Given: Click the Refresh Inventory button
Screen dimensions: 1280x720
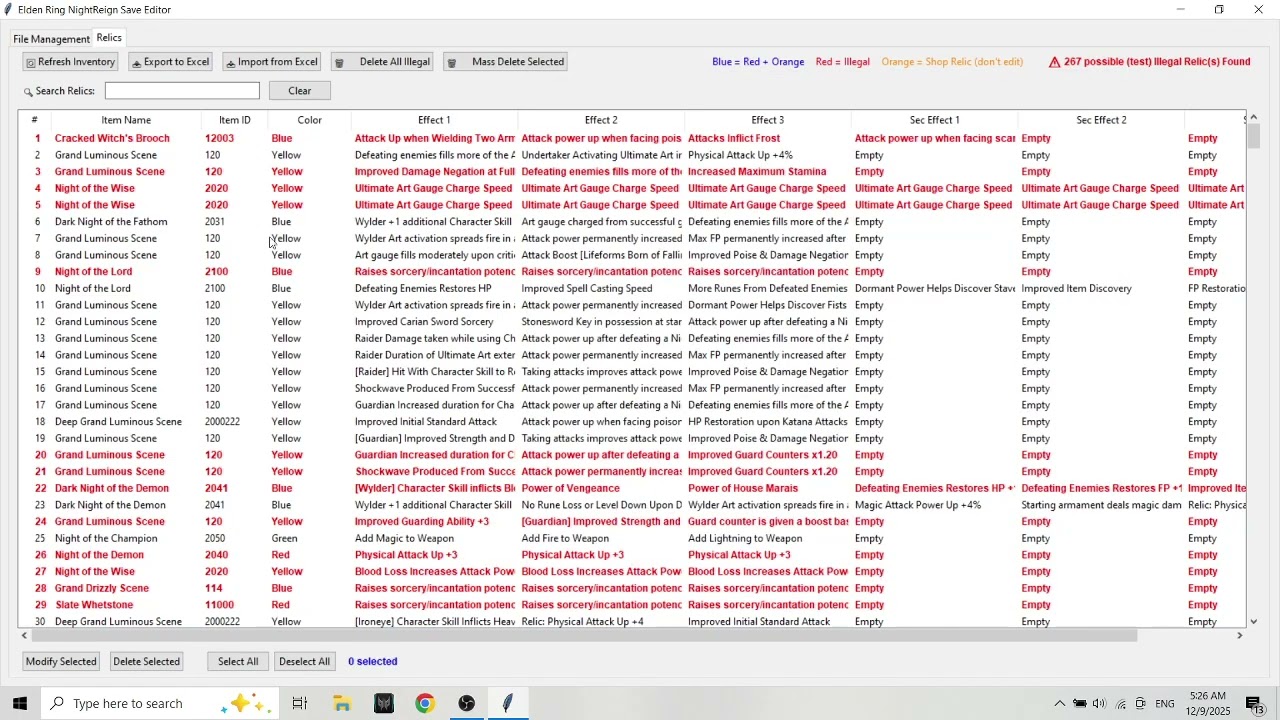Looking at the screenshot, I should click(x=70, y=62).
